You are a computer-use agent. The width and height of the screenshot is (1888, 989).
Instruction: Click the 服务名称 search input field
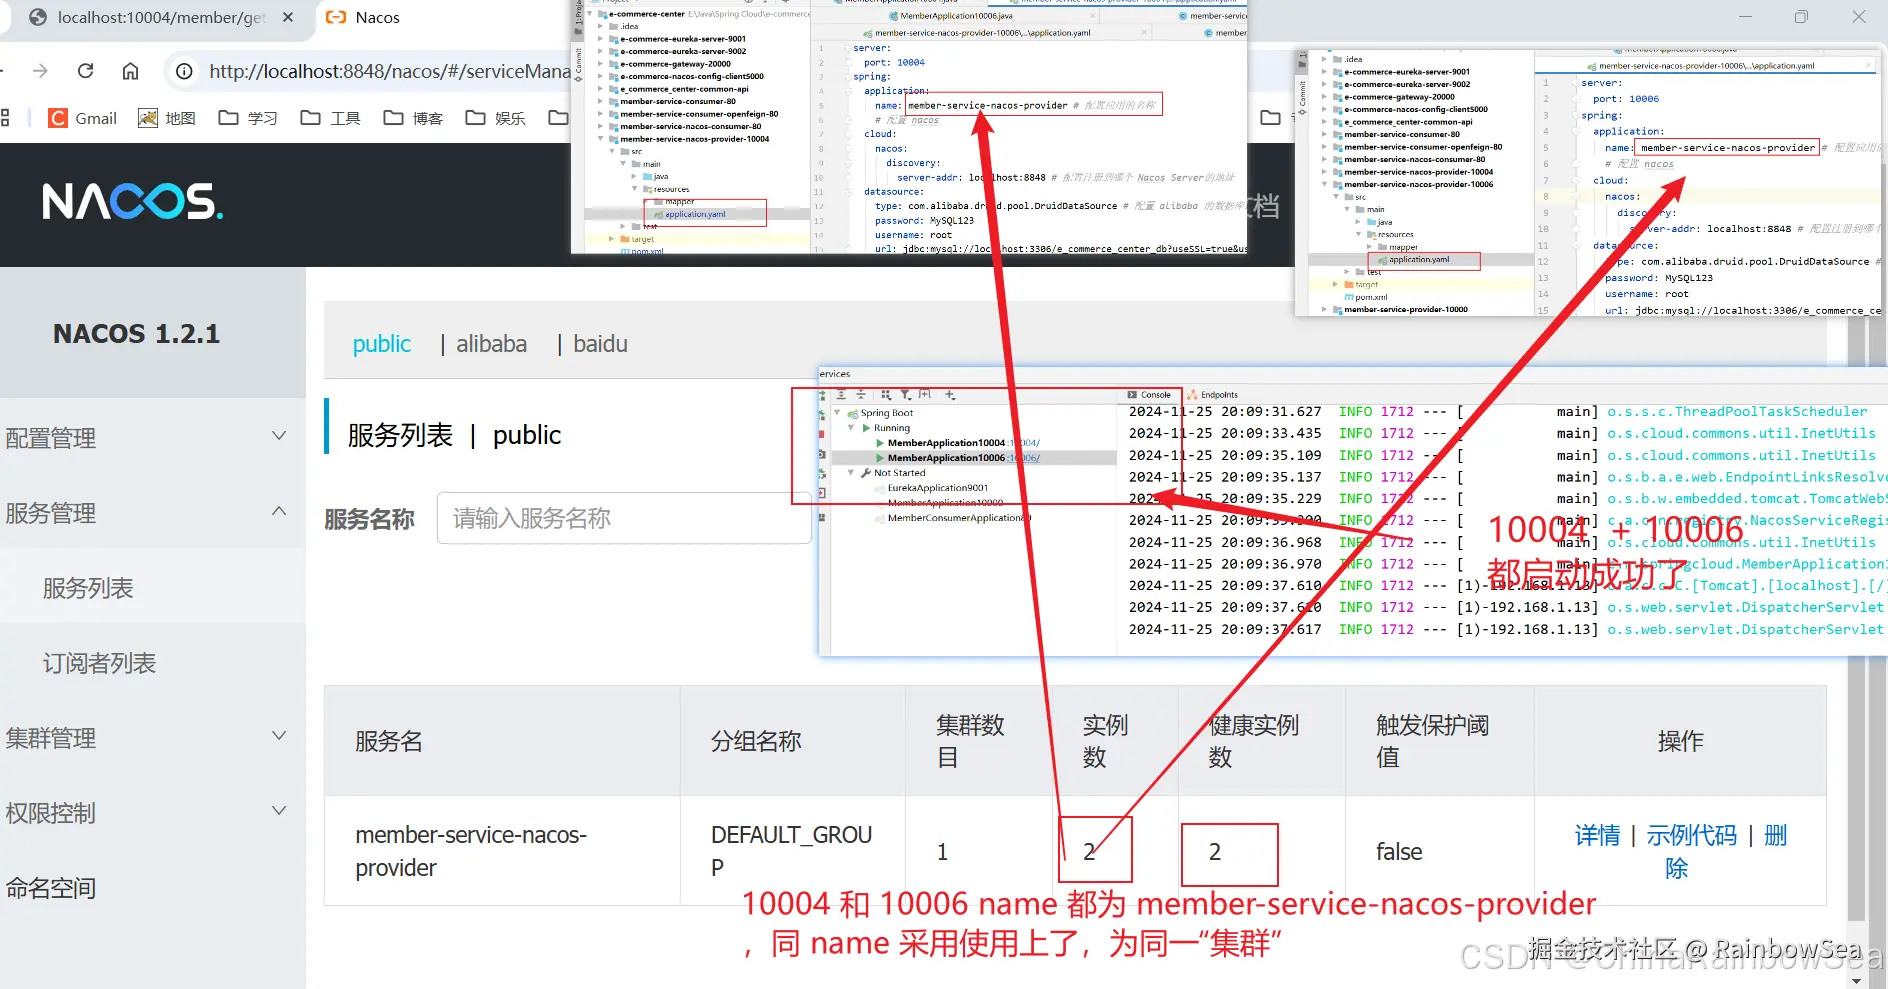point(624,518)
